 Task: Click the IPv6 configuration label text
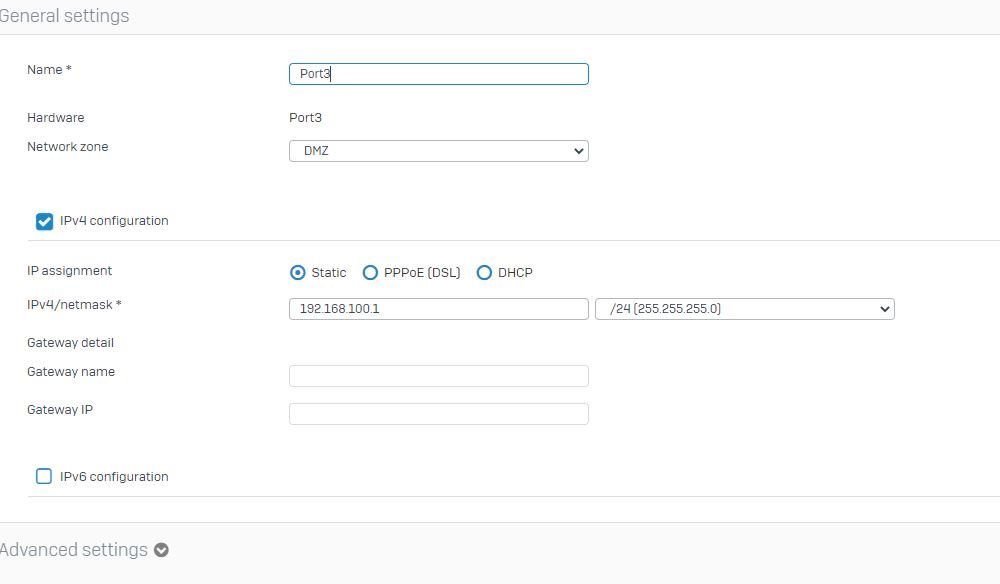pos(114,476)
